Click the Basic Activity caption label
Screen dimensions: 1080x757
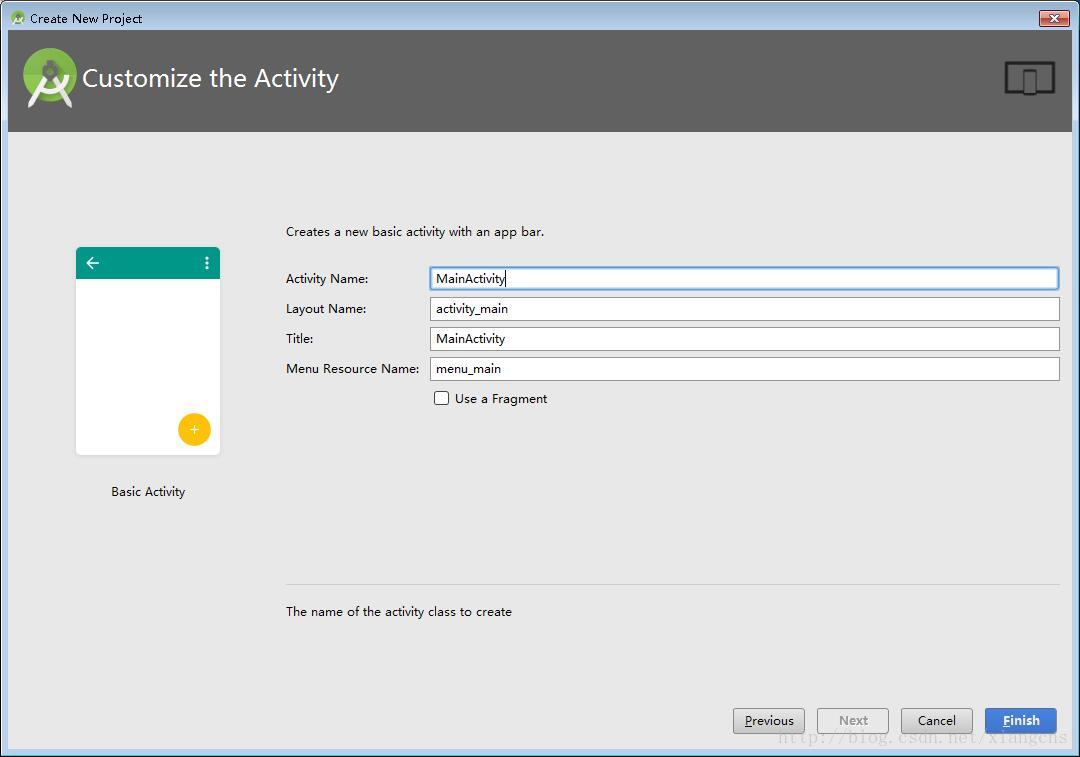coord(148,492)
